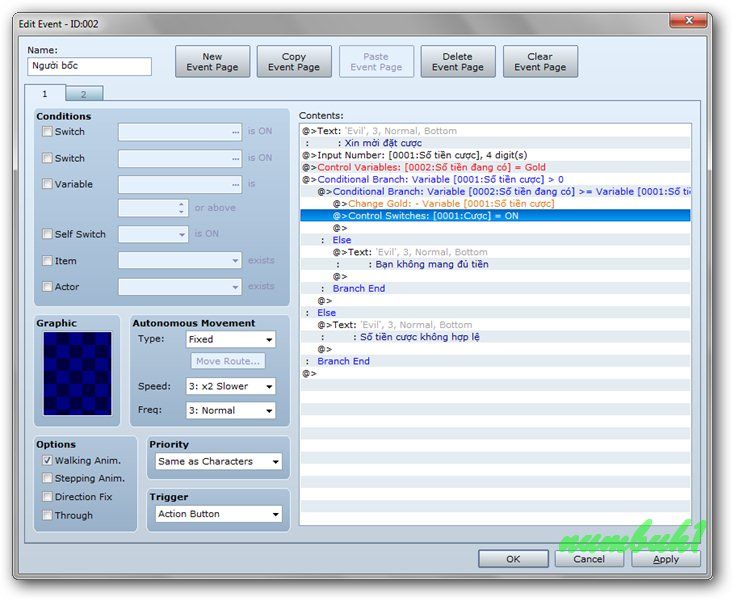Check the Direction Fix option
733x600 pixels.
[x=47, y=497]
